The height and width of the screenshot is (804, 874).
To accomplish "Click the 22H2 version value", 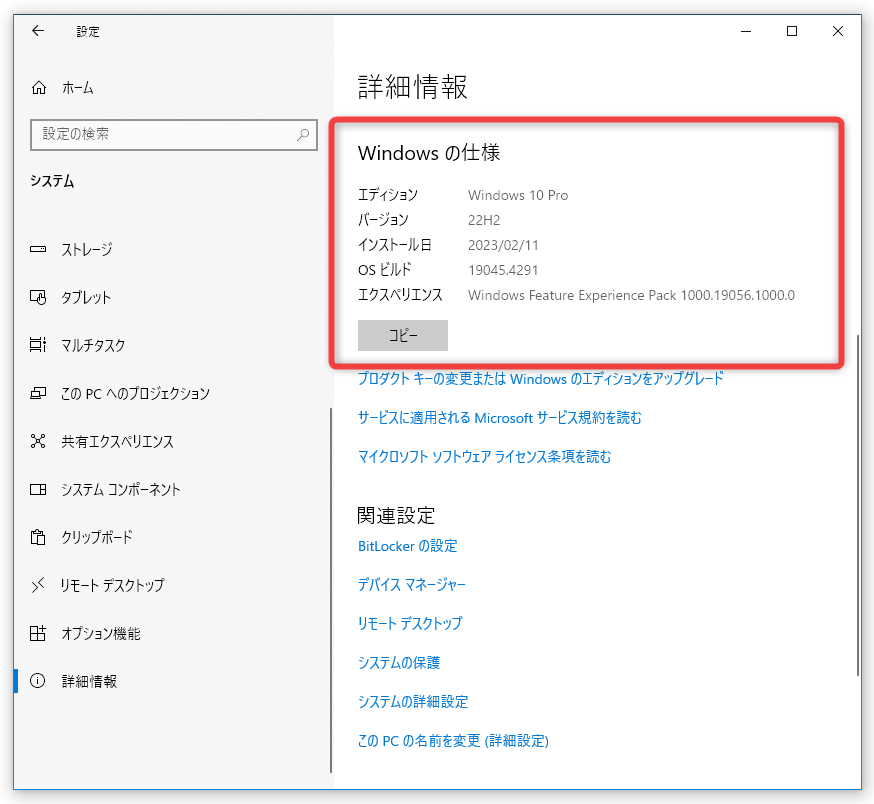I will coord(484,220).
